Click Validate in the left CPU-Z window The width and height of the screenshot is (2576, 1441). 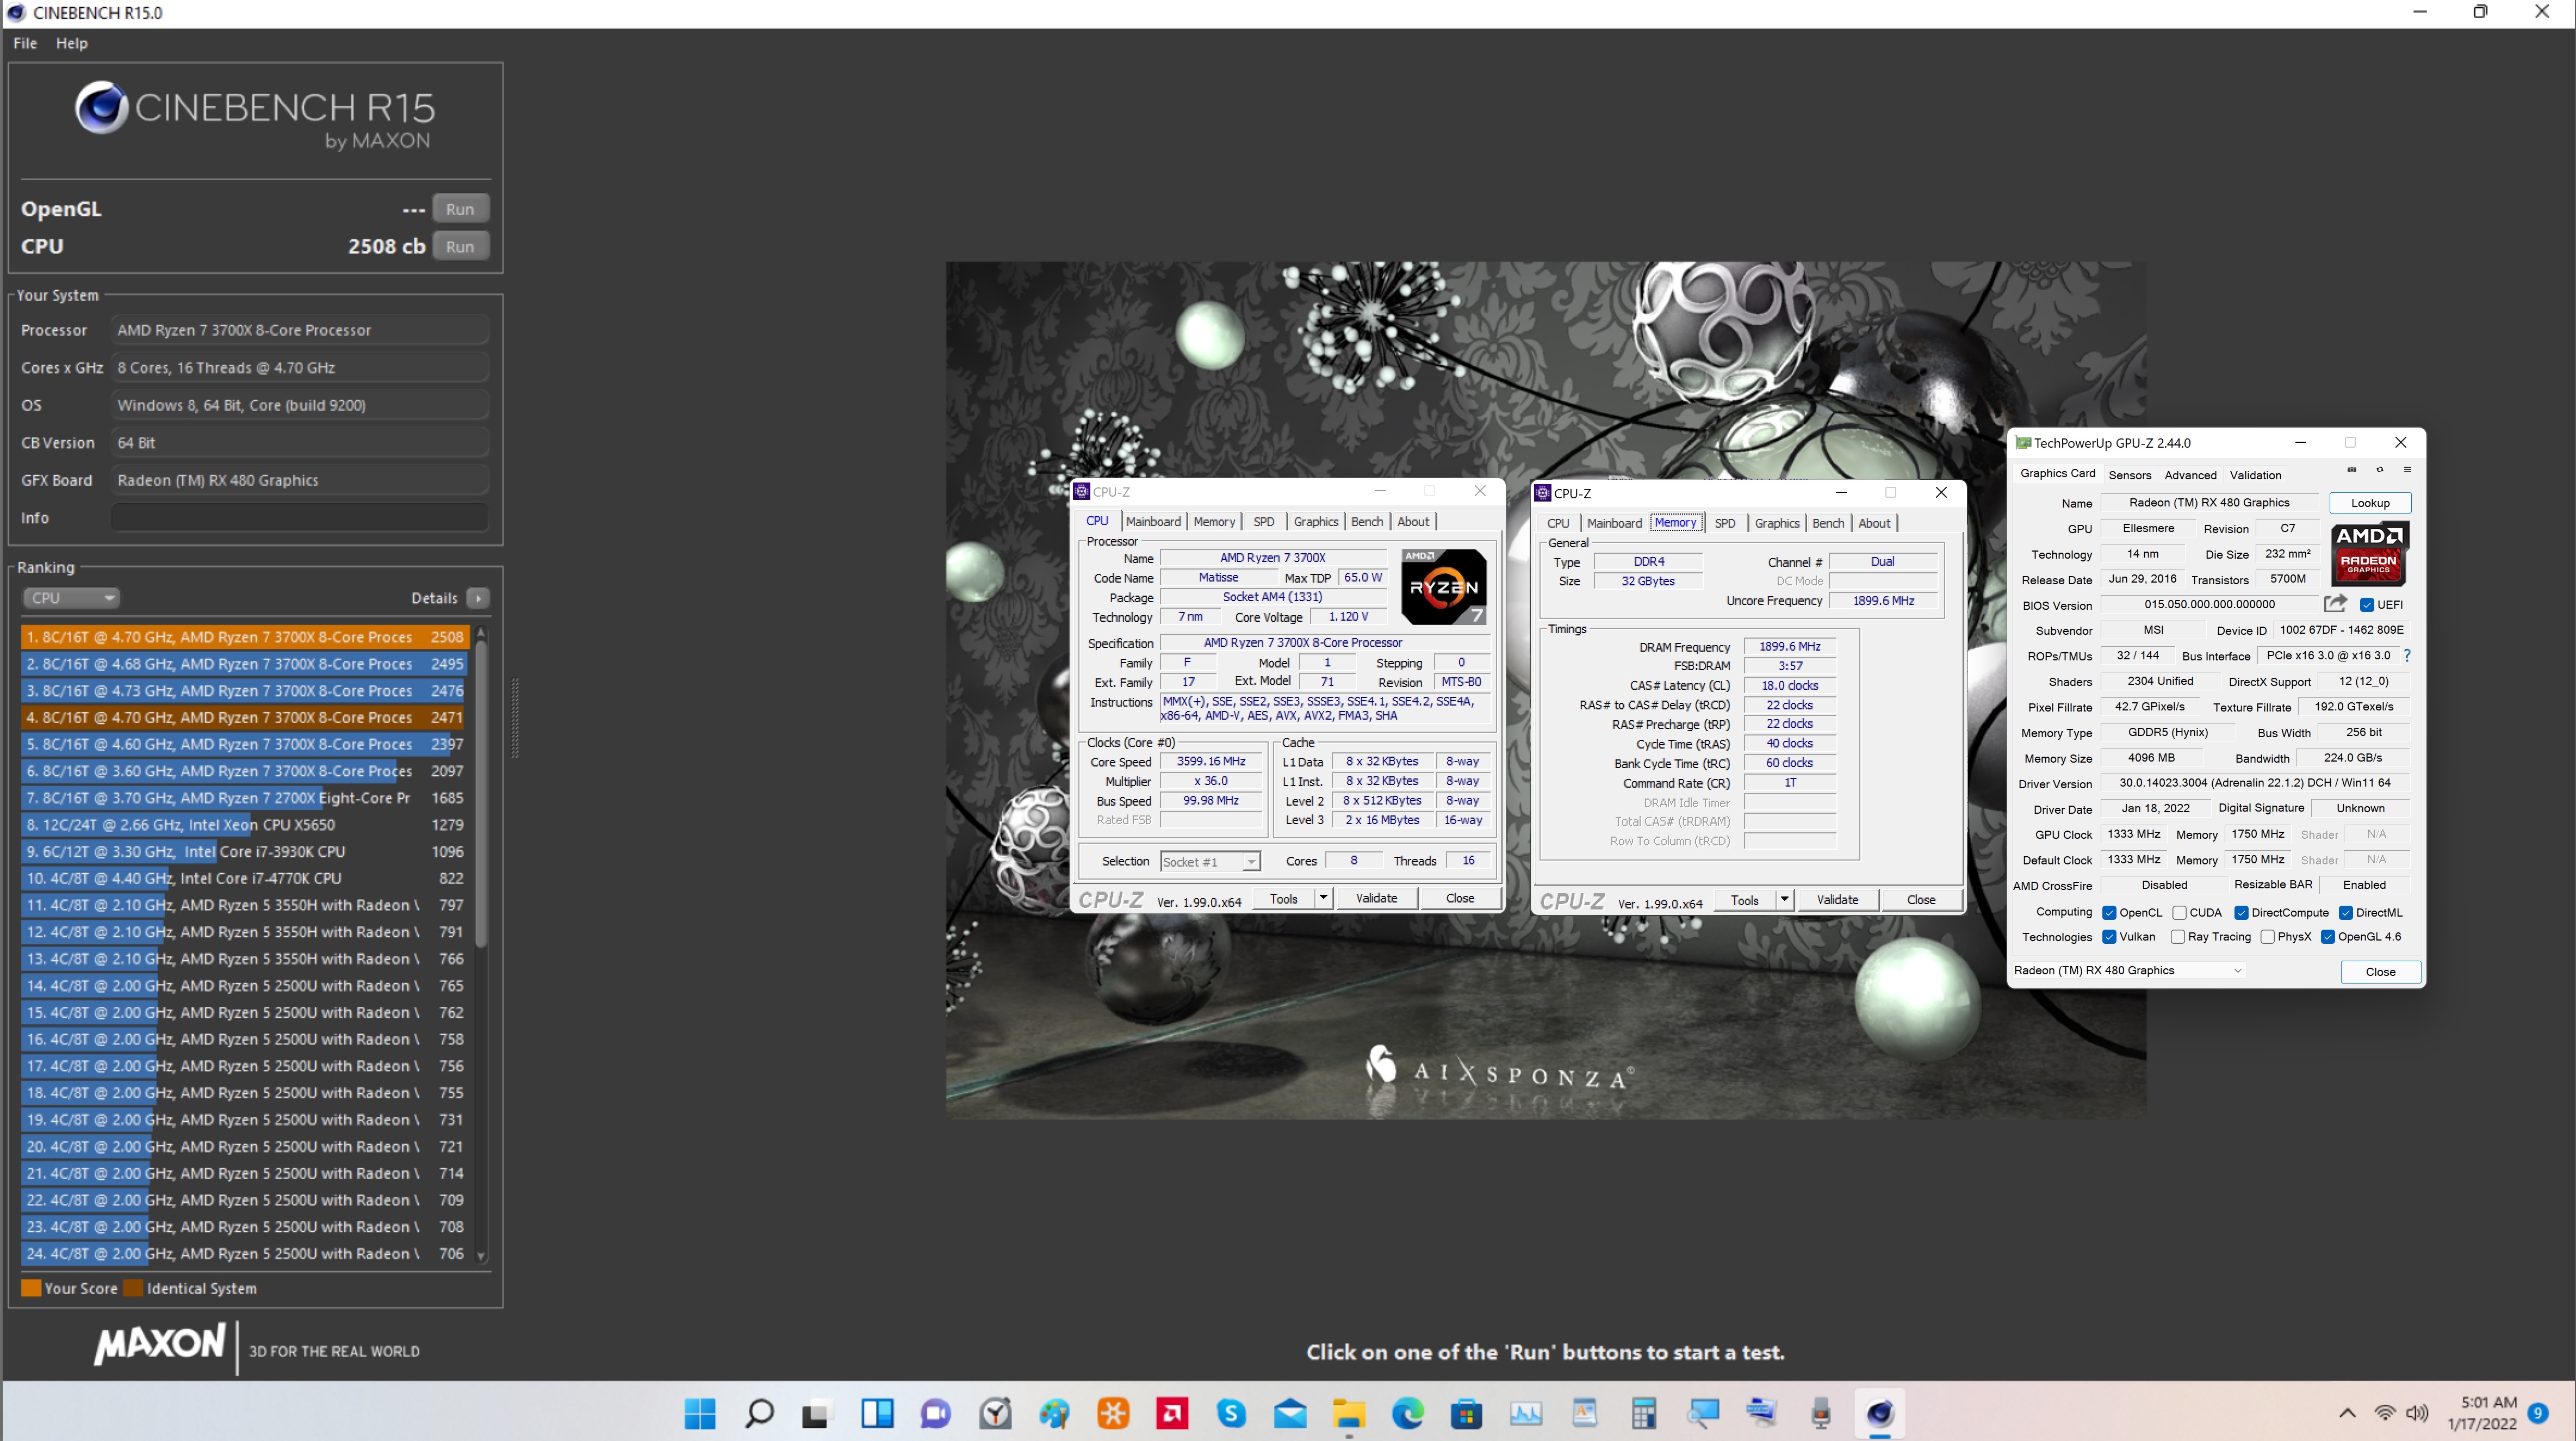1376,898
